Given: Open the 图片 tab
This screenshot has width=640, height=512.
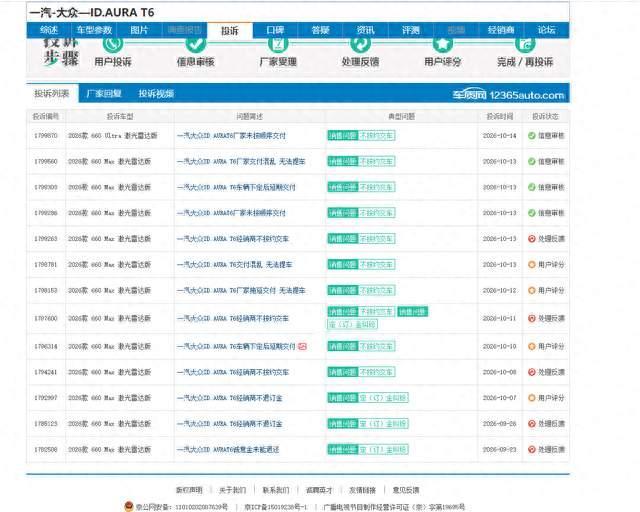Looking at the screenshot, I should tap(139, 30).
